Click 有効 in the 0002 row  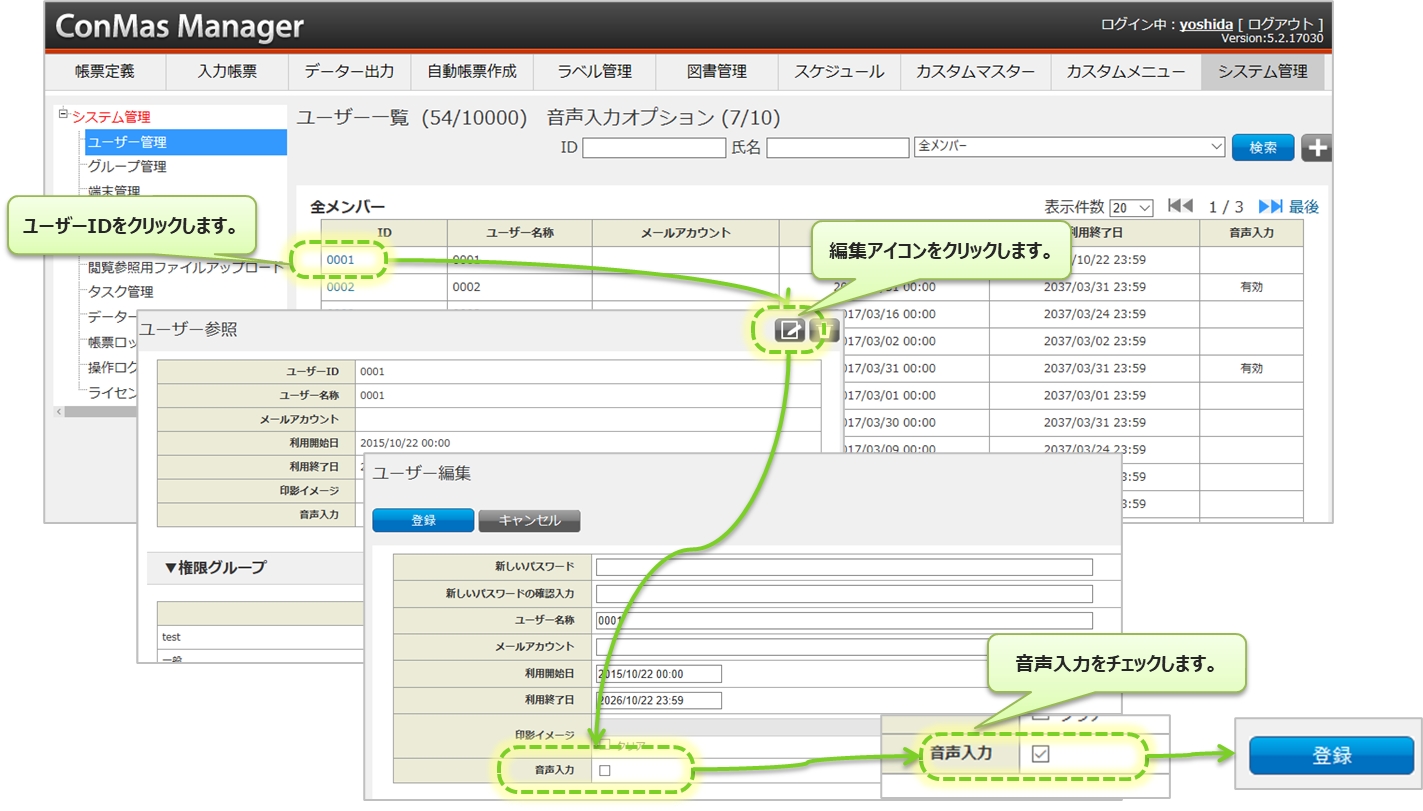(x=1252, y=287)
